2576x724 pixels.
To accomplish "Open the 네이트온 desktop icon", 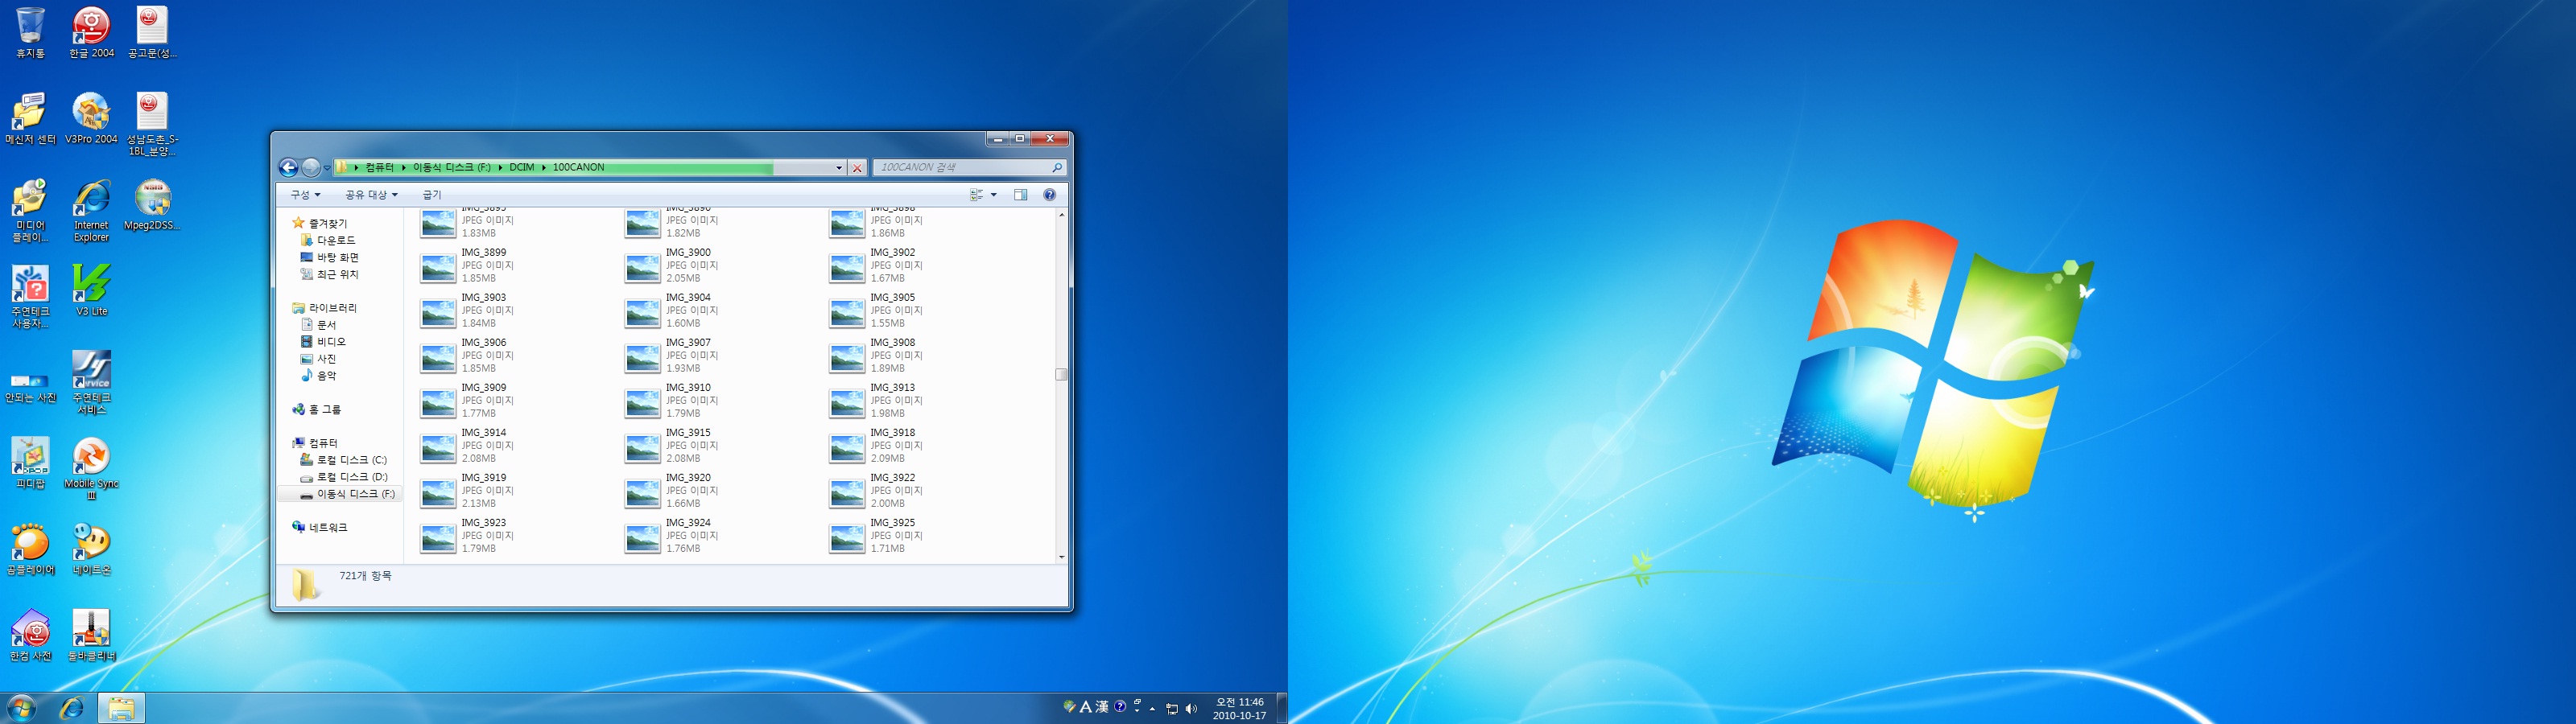I will point(91,549).
